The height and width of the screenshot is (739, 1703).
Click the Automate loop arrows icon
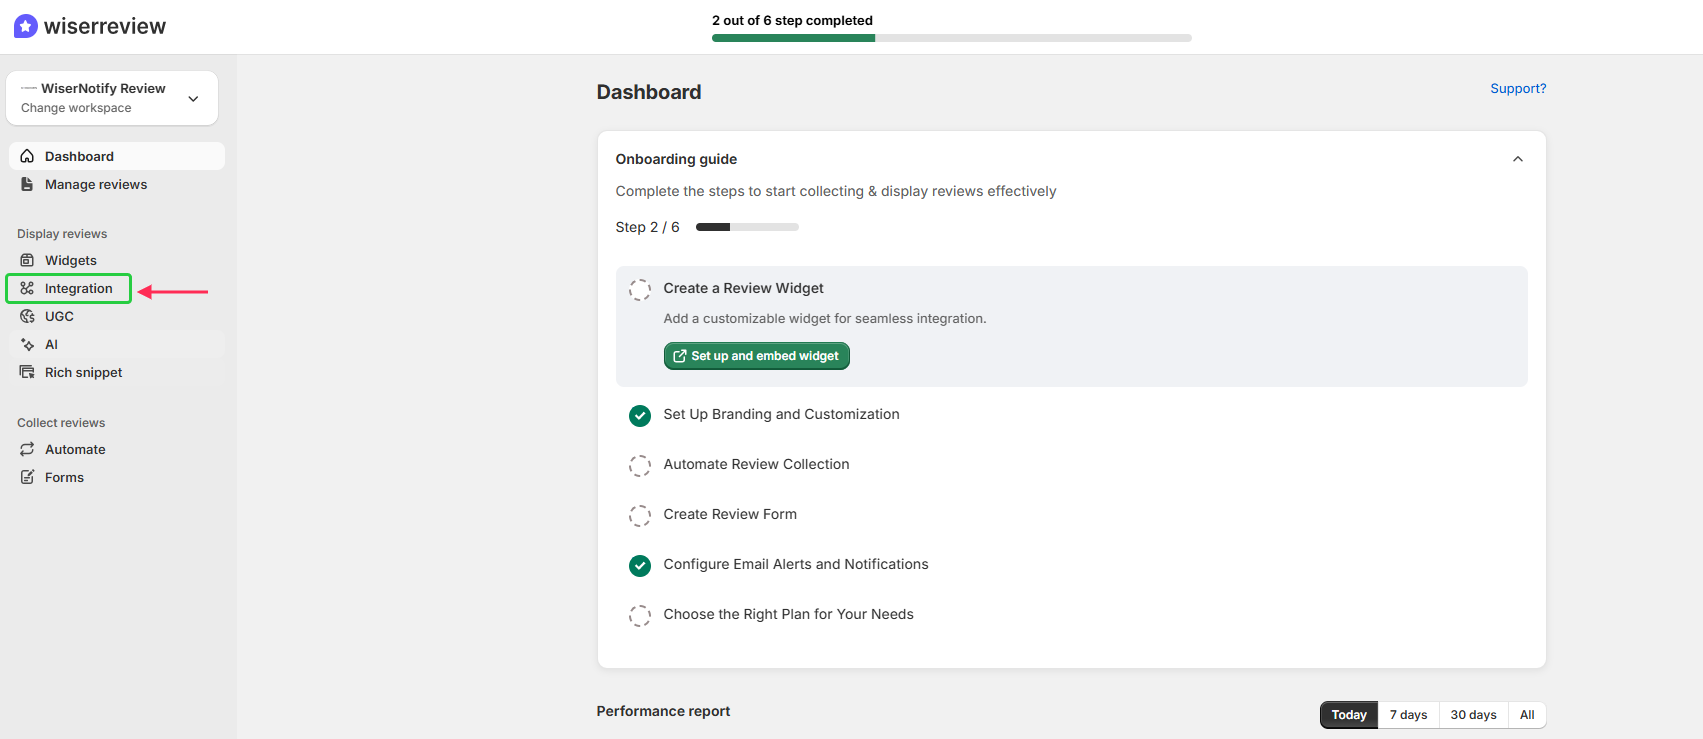[x=27, y=449]
